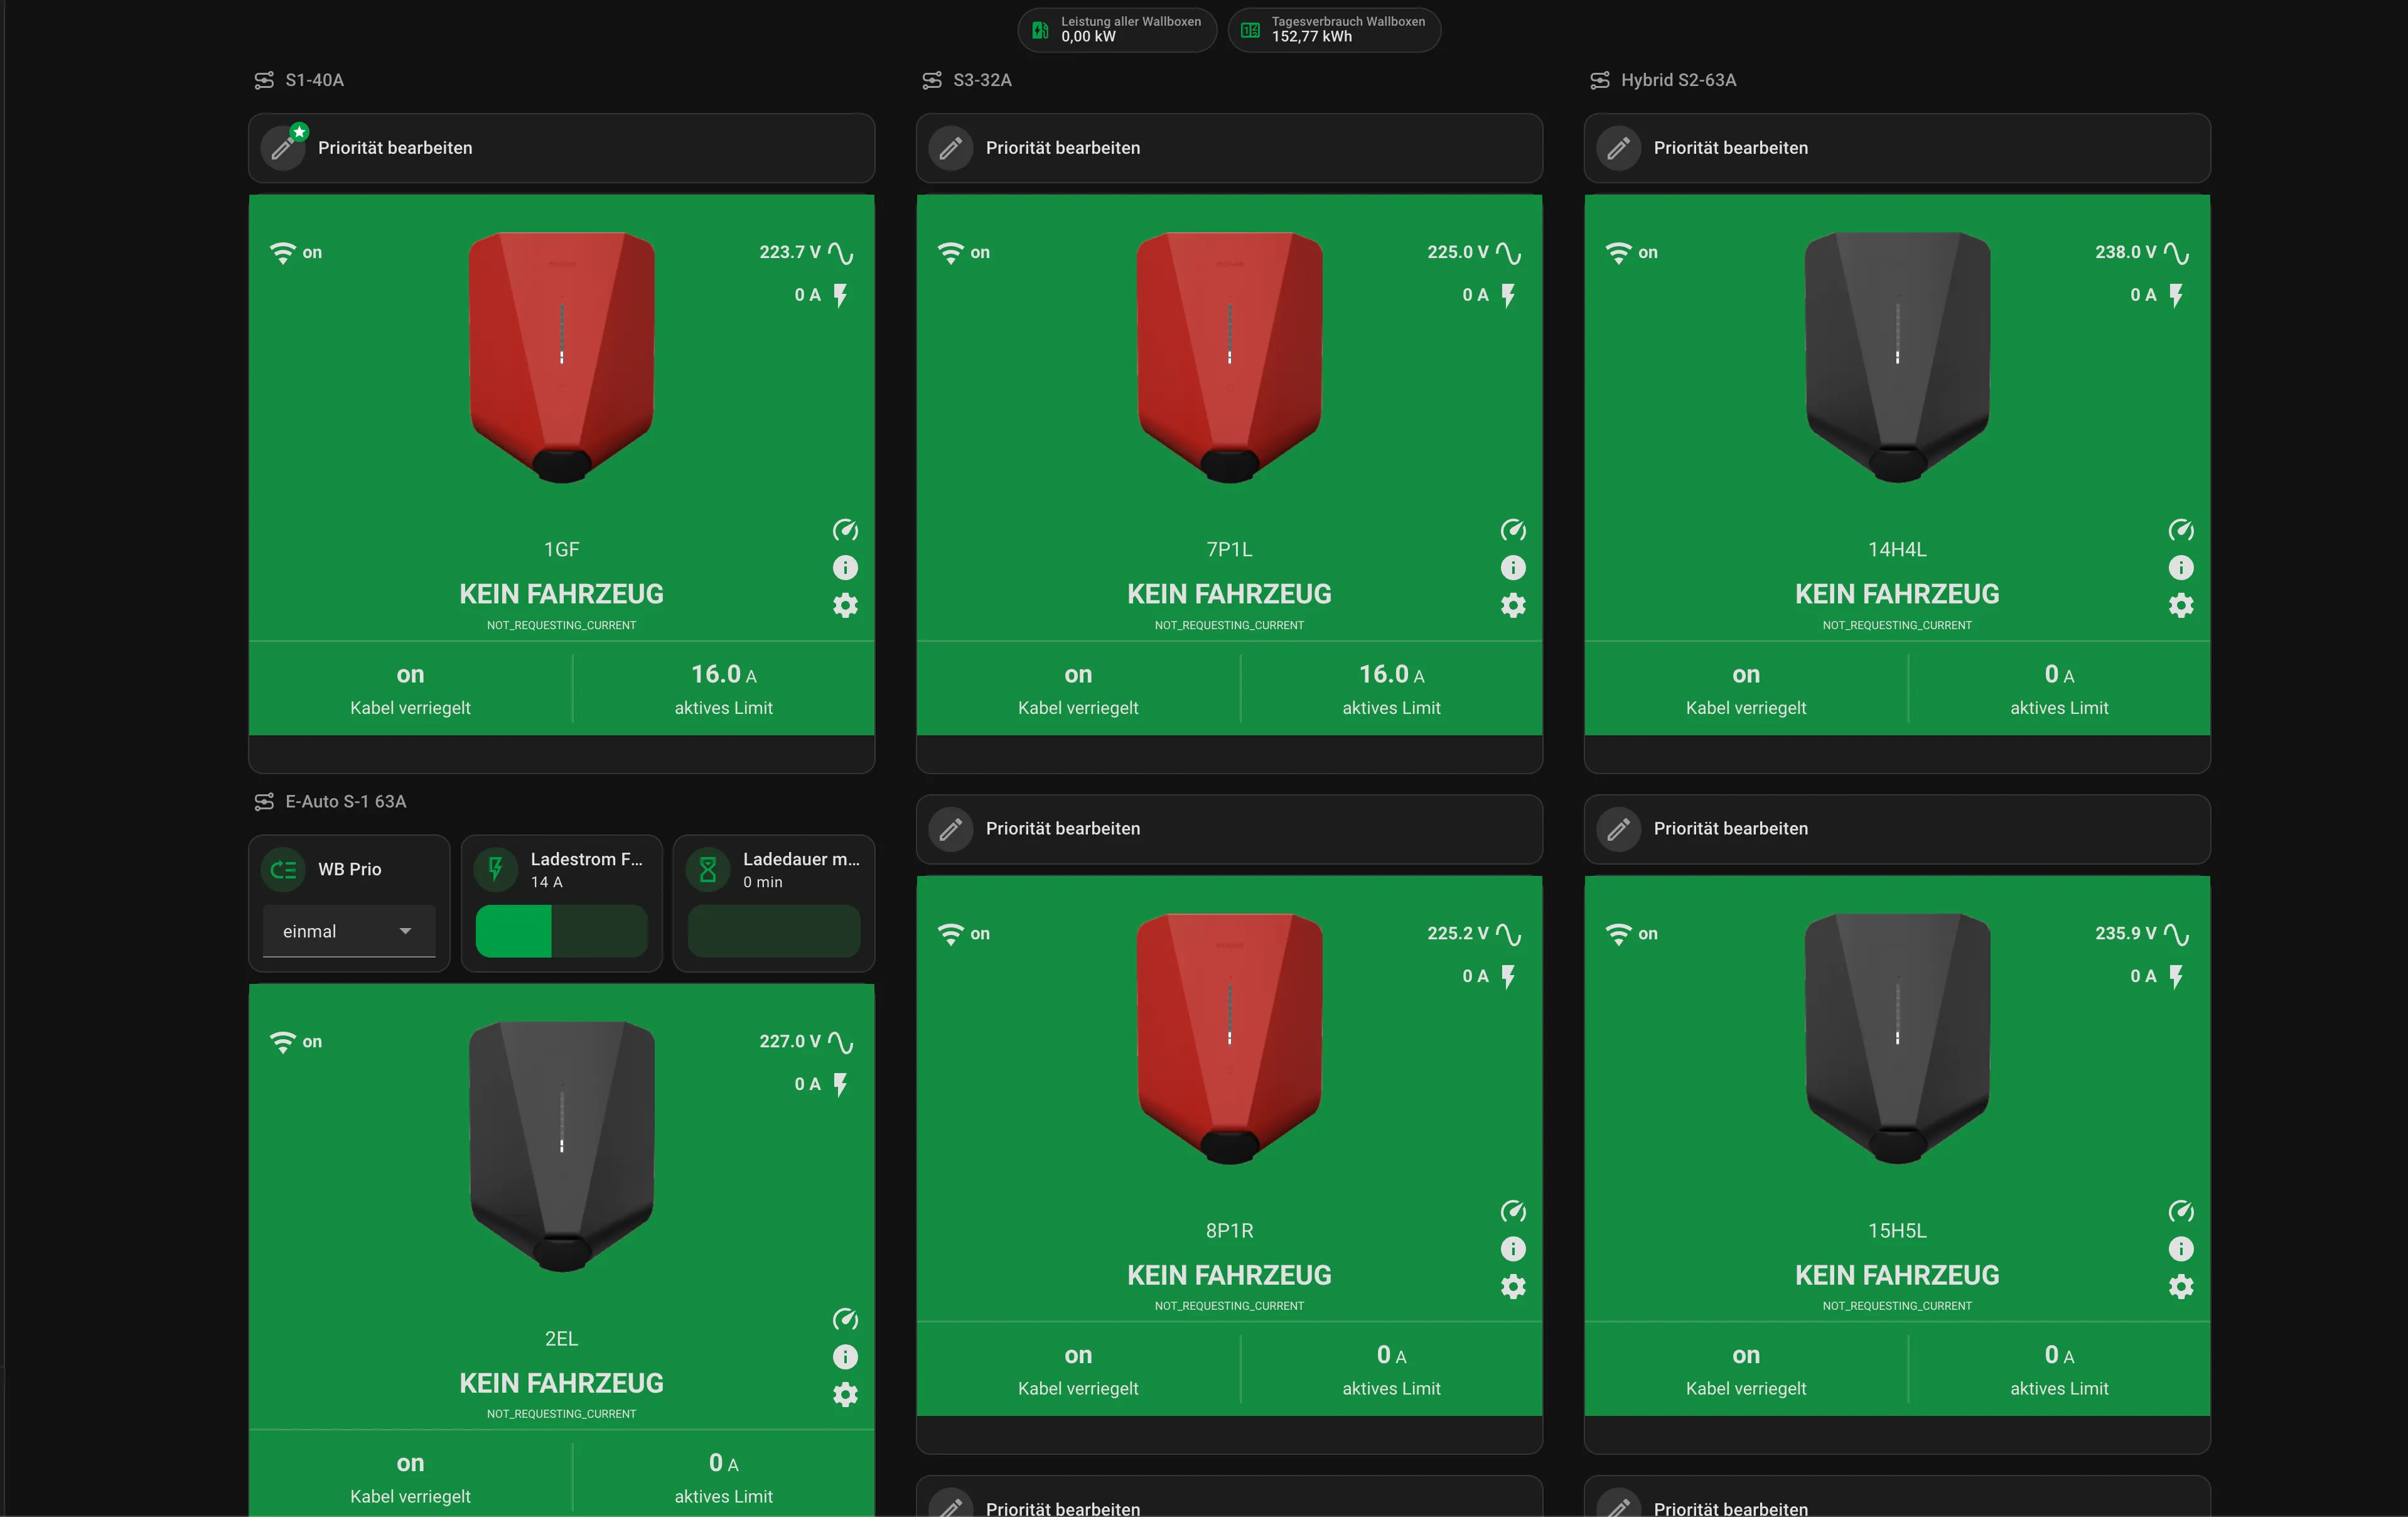Edit priority above 8P1R wallbox

1229,829
